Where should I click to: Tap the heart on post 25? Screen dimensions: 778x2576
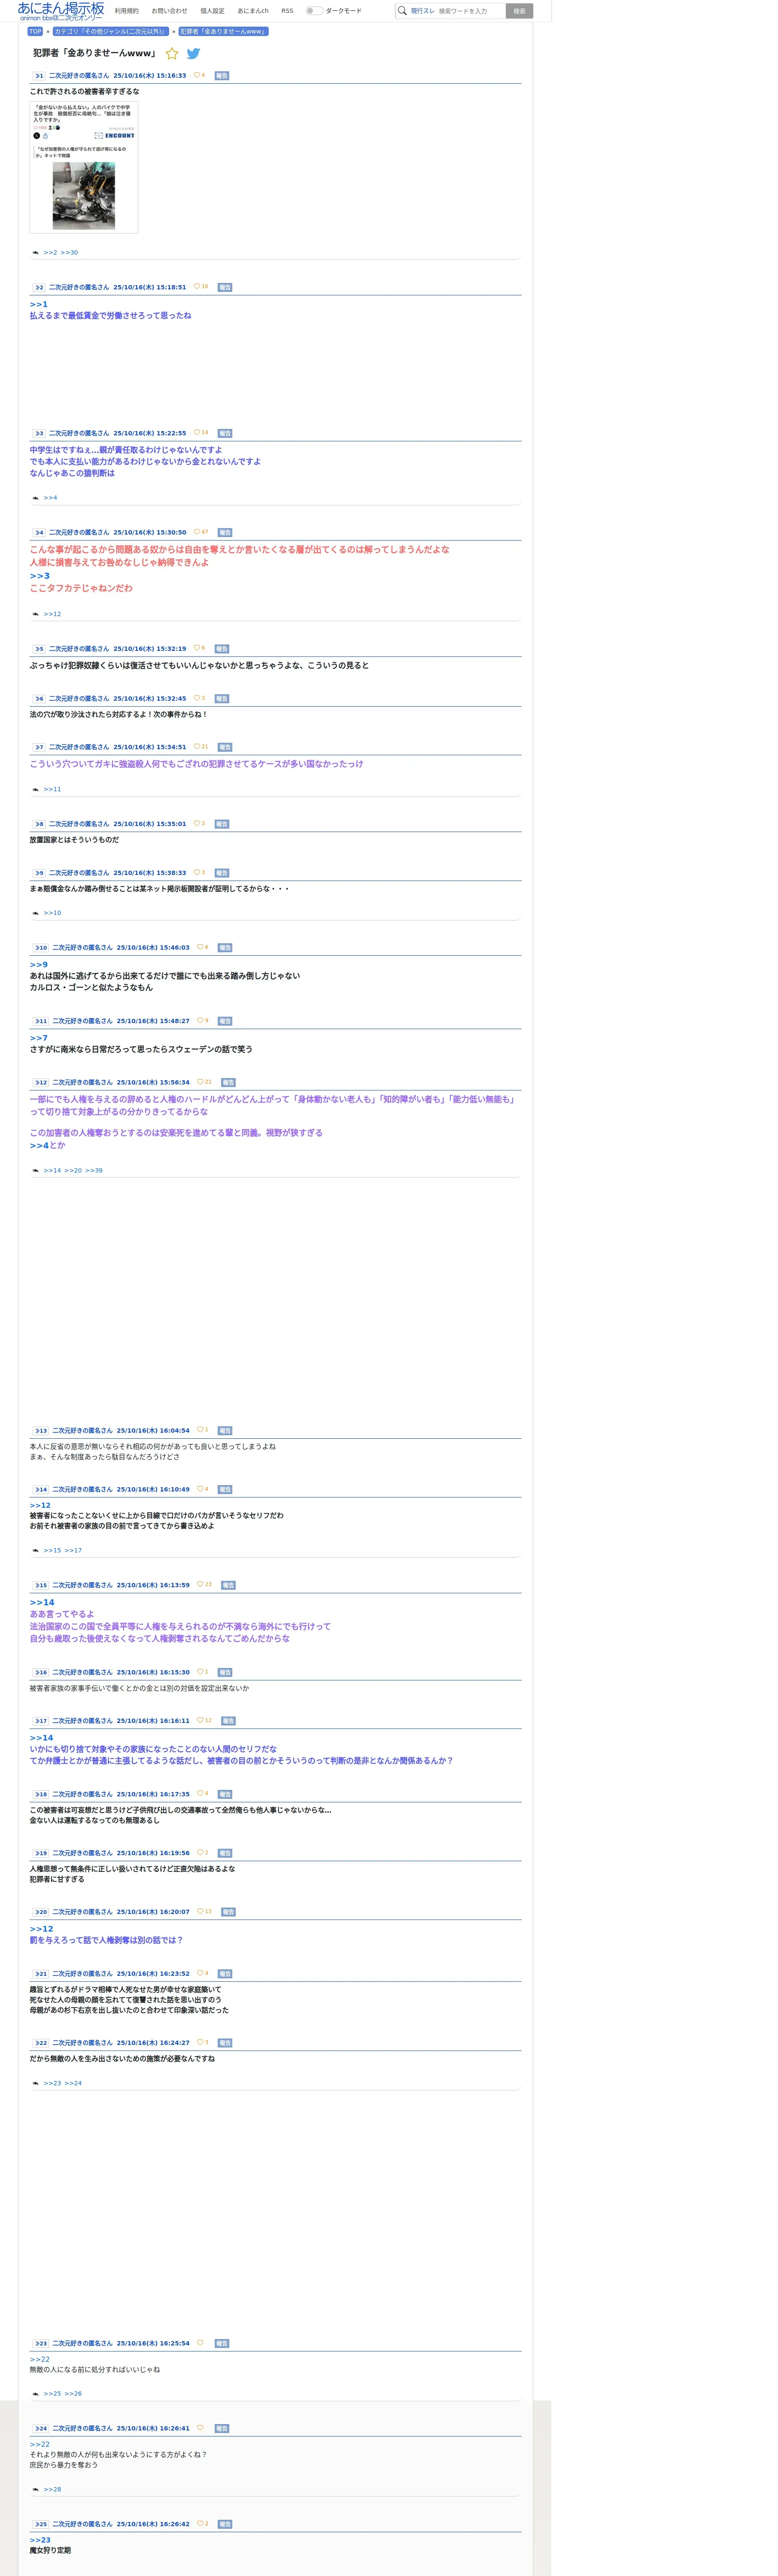pos(200,2524)
